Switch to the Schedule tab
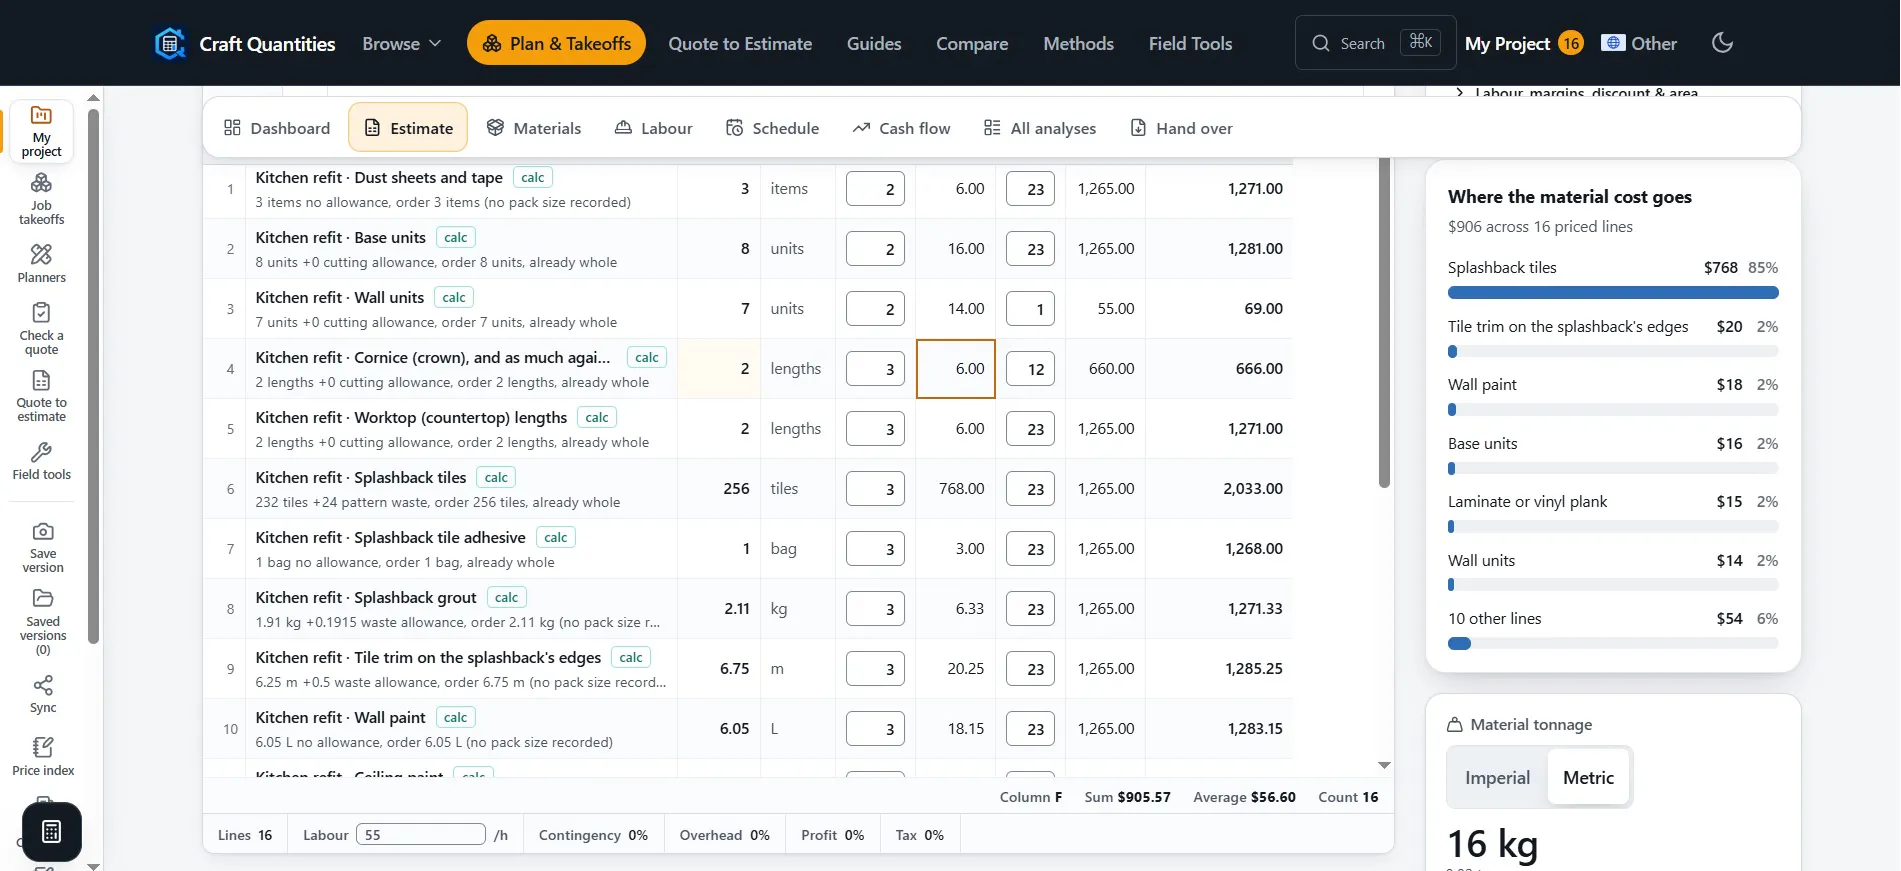This screenshot has width=1901, height=871. pos(772,128)
